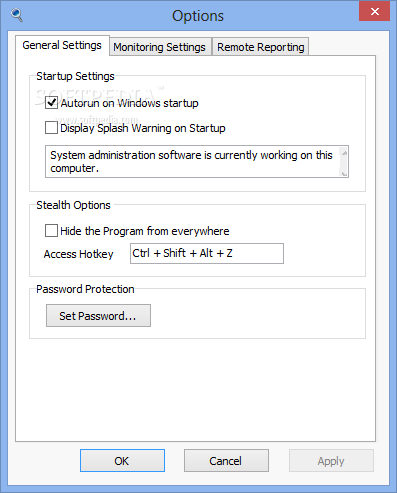Click the Password Protection group heading

click(85, 289)
